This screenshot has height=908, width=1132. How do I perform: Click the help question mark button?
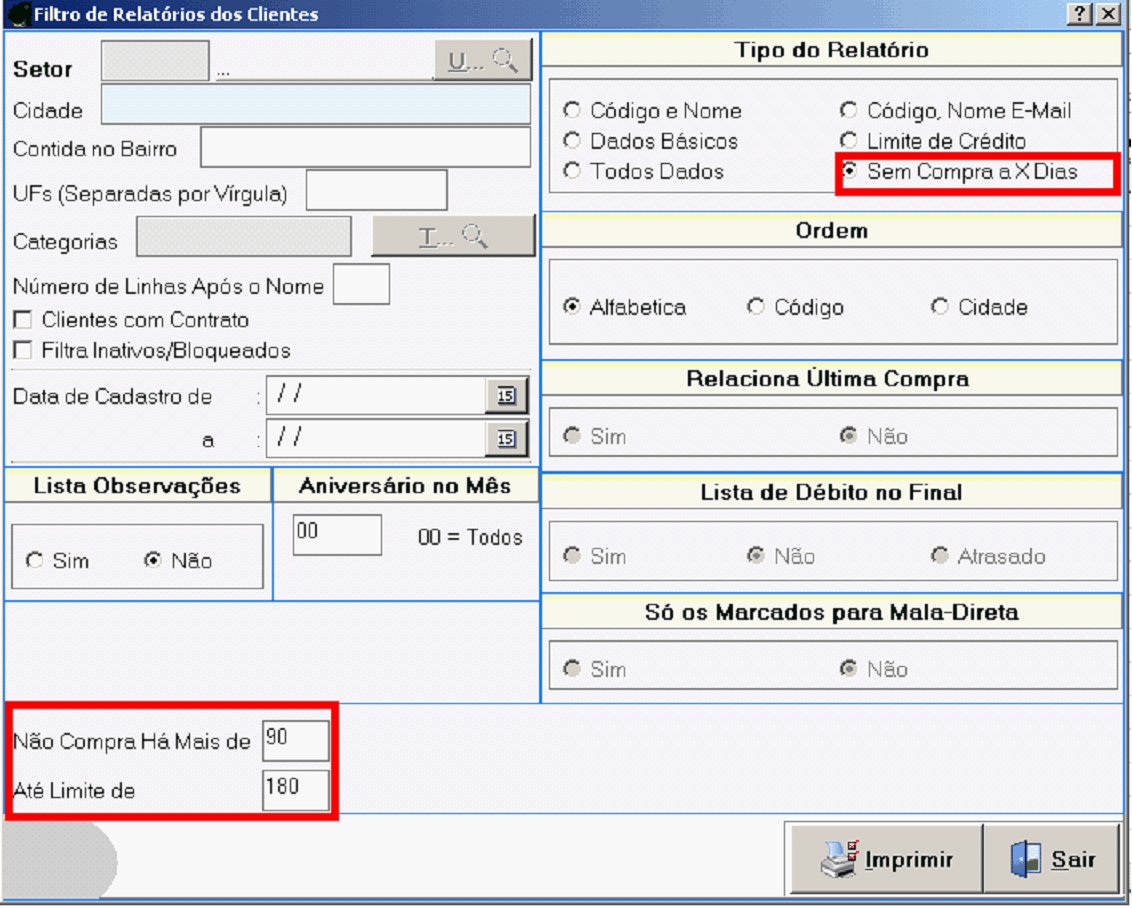[1080, 14]
